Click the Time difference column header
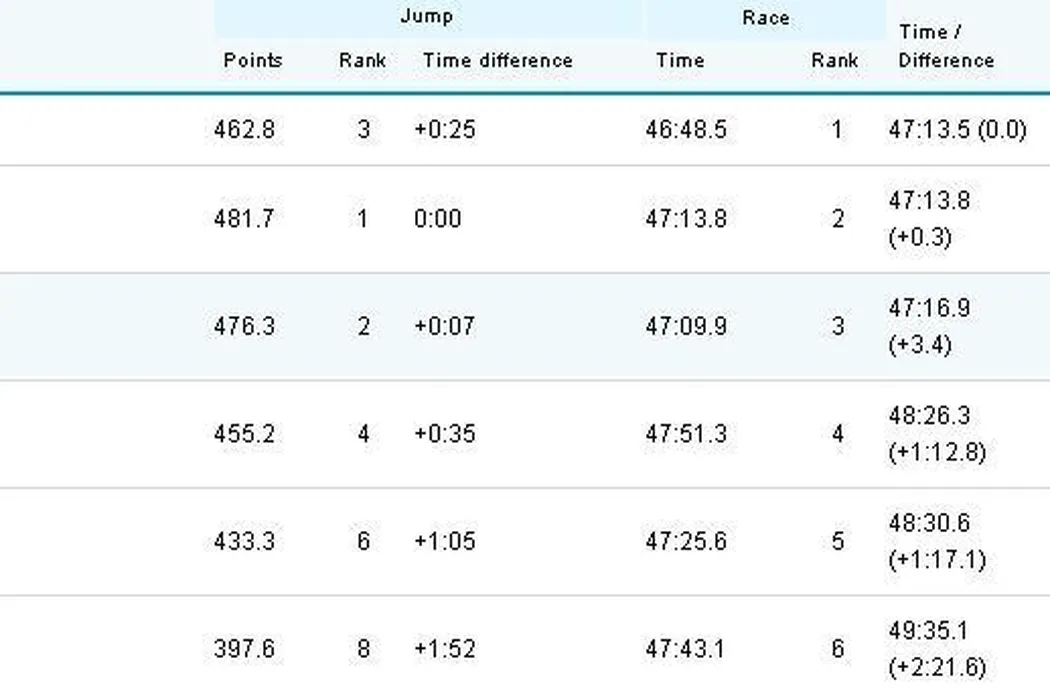 (x=497, y=60)
